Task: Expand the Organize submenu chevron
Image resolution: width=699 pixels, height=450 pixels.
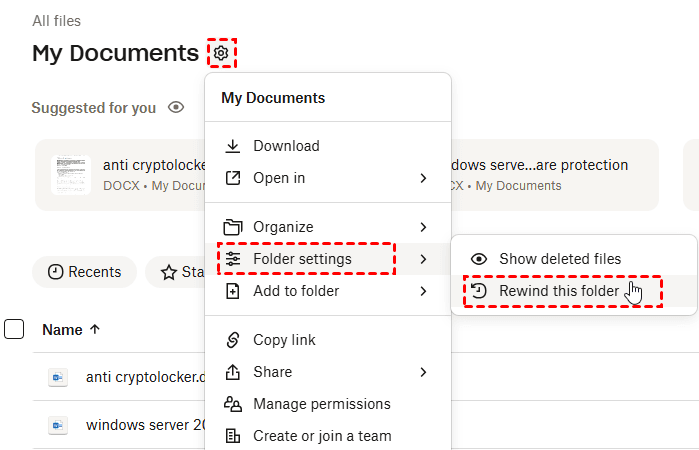Action: pos(423,227)
